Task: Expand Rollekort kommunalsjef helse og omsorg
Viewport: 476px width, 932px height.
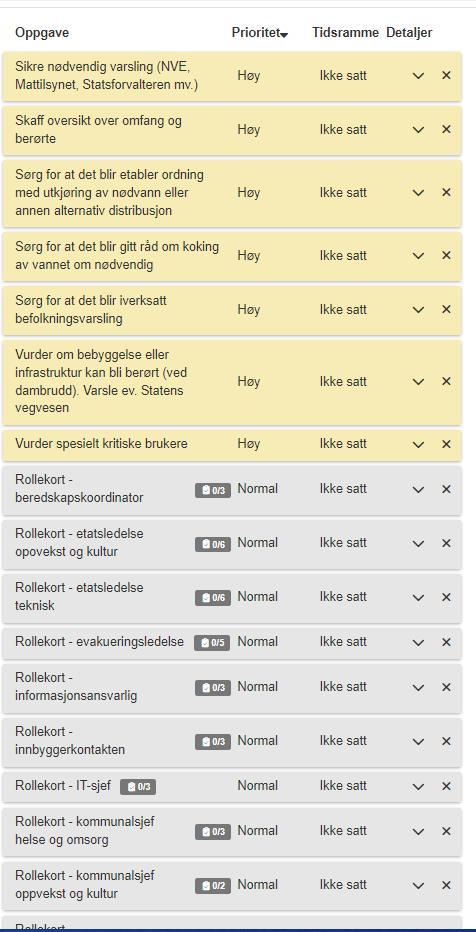Action: (x=418, y=831)
